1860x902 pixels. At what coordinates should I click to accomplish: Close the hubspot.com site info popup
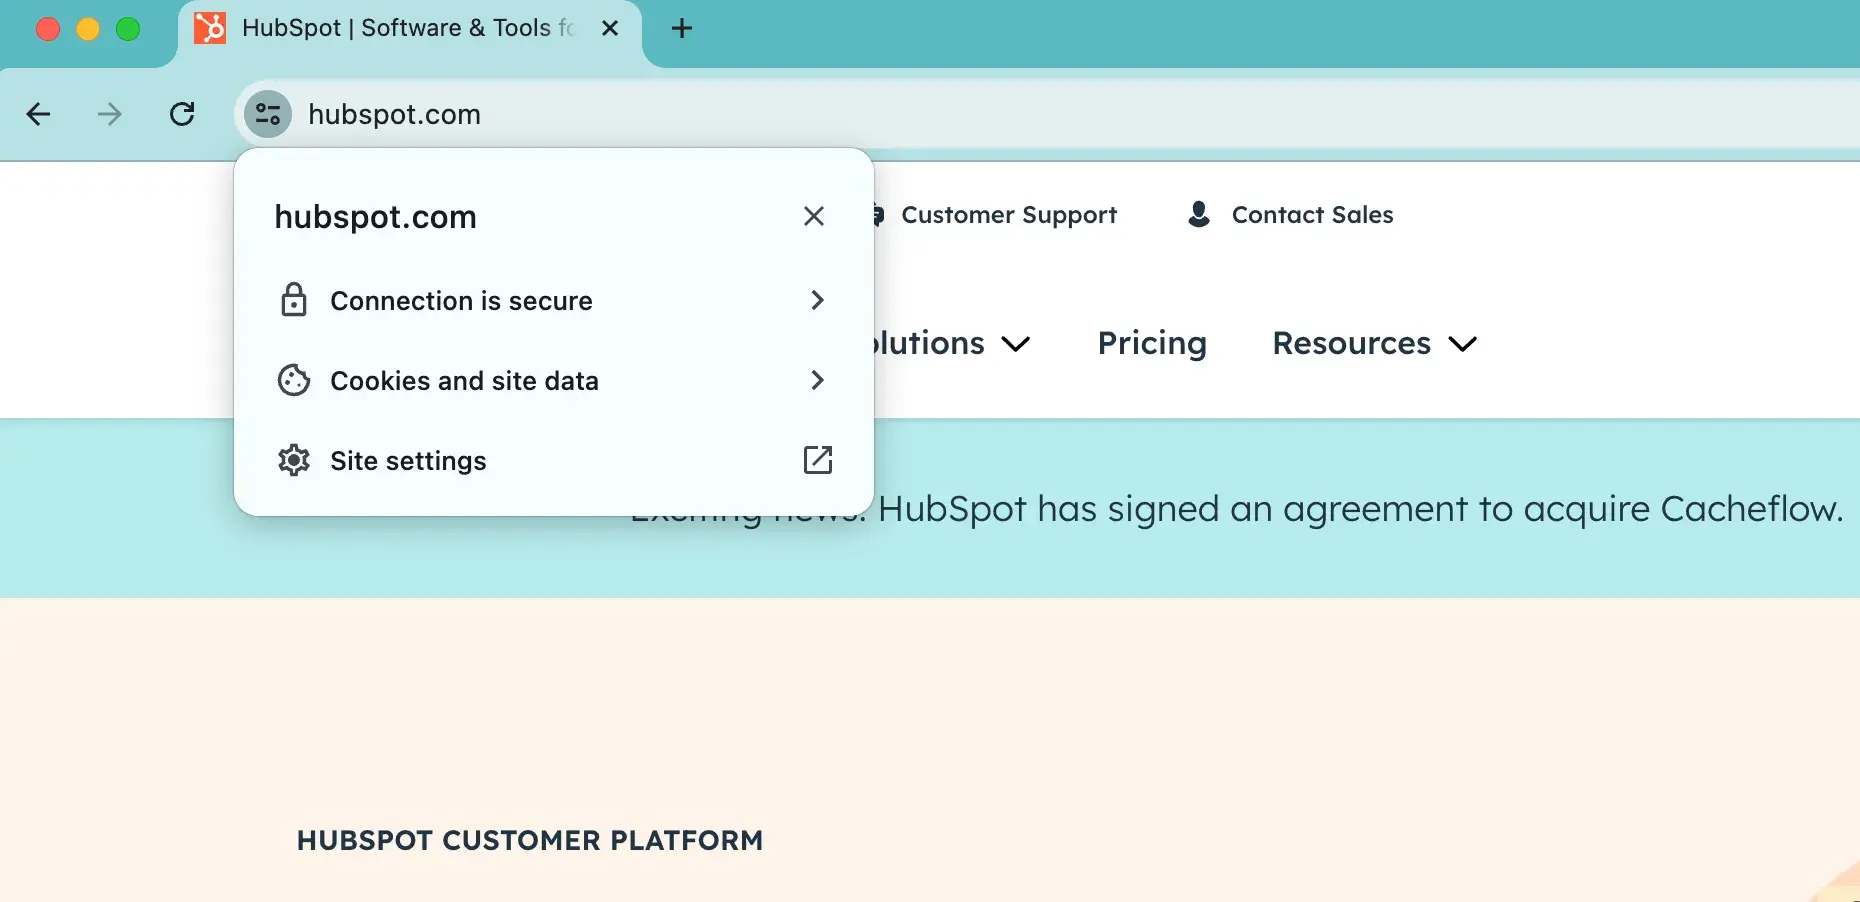coord(814,216)
